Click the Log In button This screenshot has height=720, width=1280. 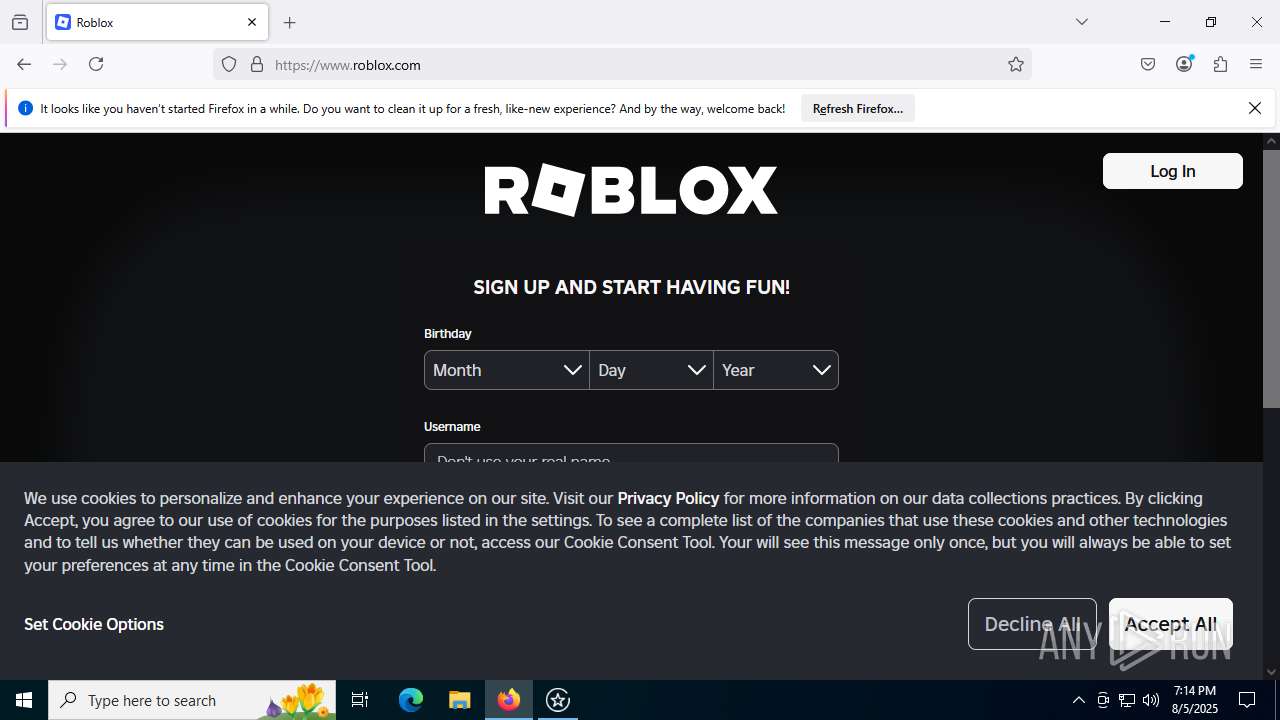1172,171
